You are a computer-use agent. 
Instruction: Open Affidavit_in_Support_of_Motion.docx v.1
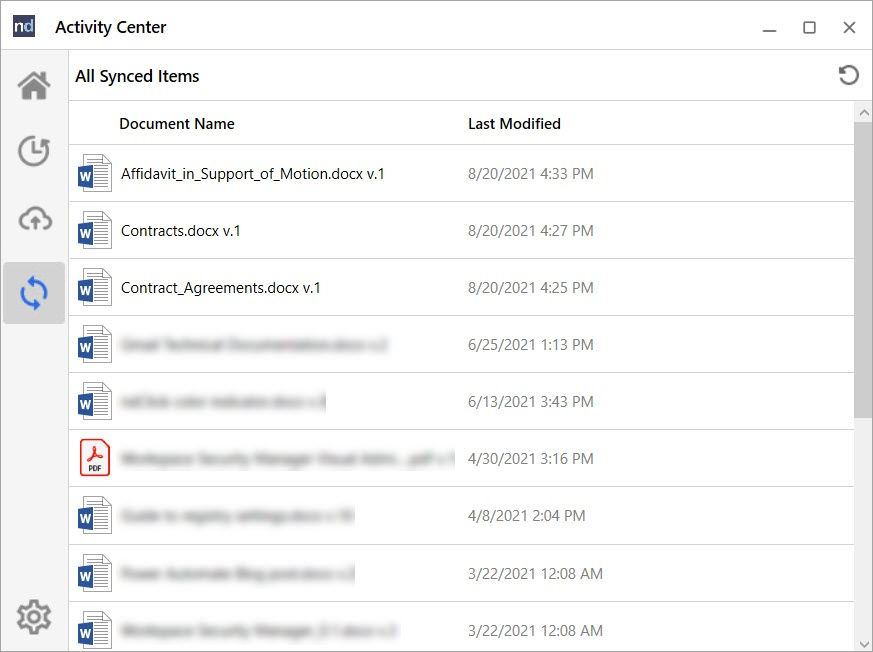(250, 172)
